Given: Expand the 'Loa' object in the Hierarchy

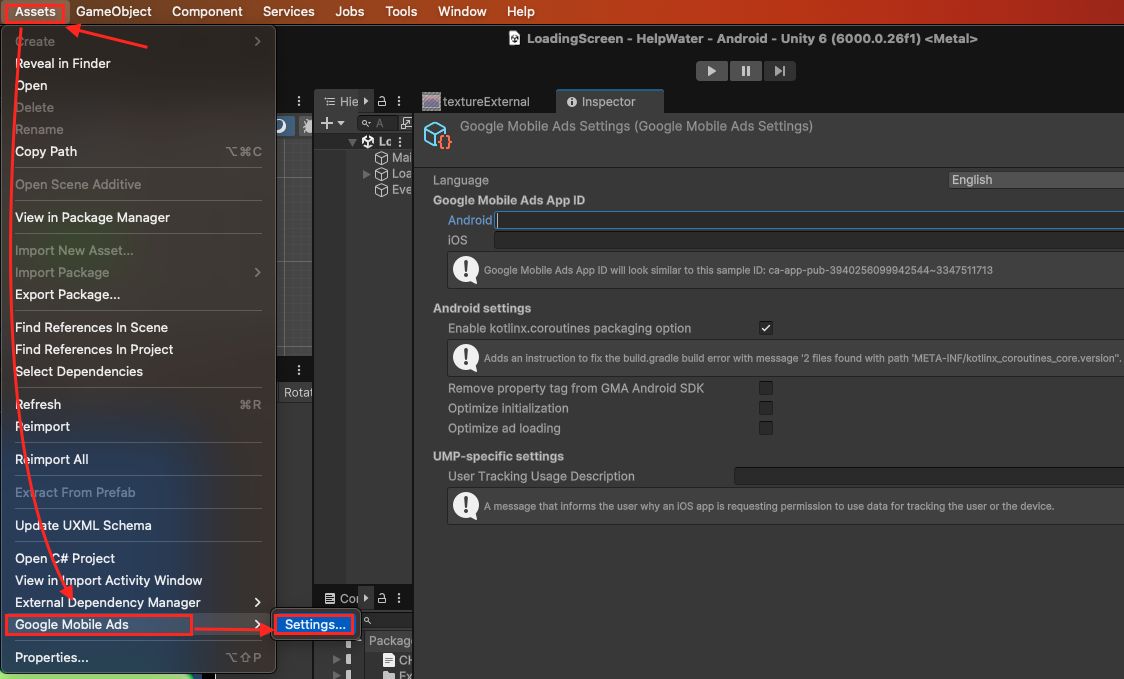Looking at the screenshot, I should 366,174.
